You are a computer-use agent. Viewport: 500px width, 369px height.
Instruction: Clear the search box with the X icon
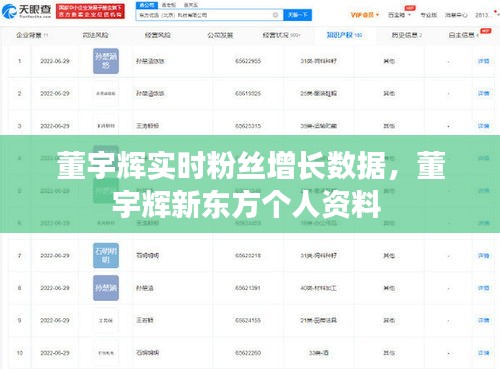275,15
